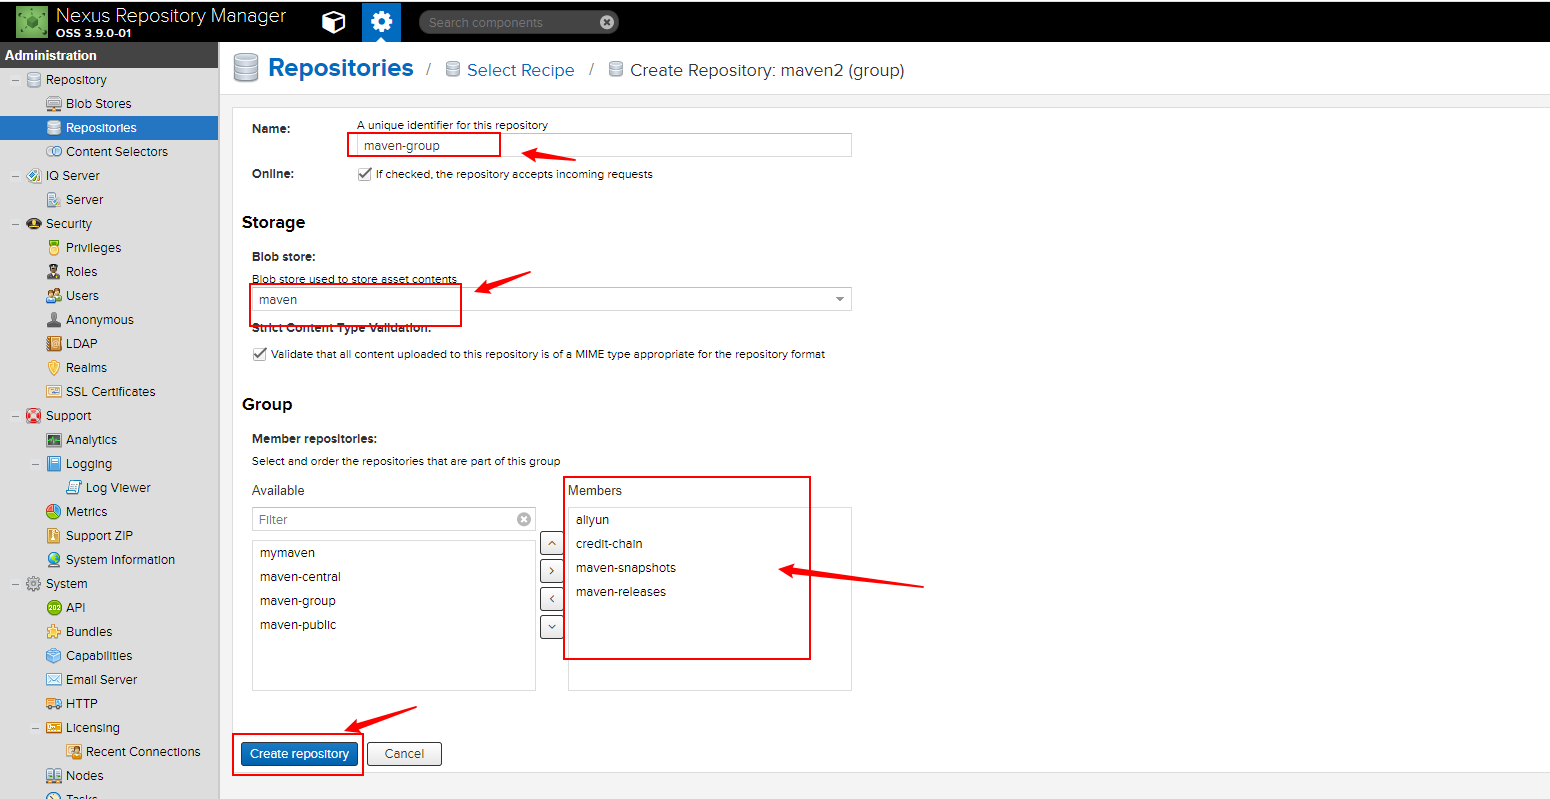Collapse the Support tree node
This screenshot has width=1550, height=799.
[x=15, y=416]
